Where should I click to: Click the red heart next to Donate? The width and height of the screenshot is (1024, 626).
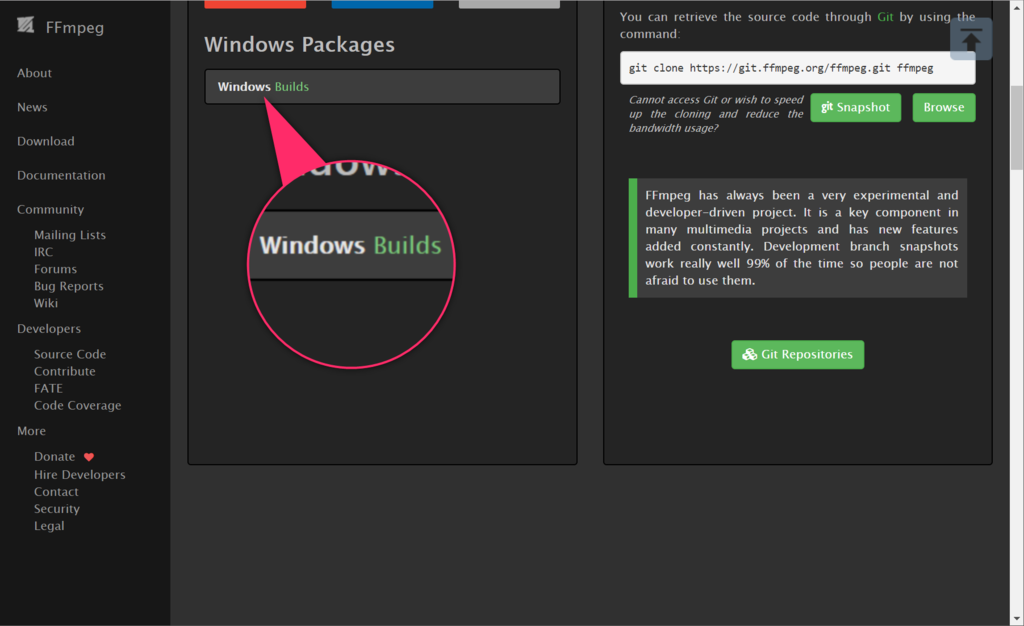coord(89,457)
